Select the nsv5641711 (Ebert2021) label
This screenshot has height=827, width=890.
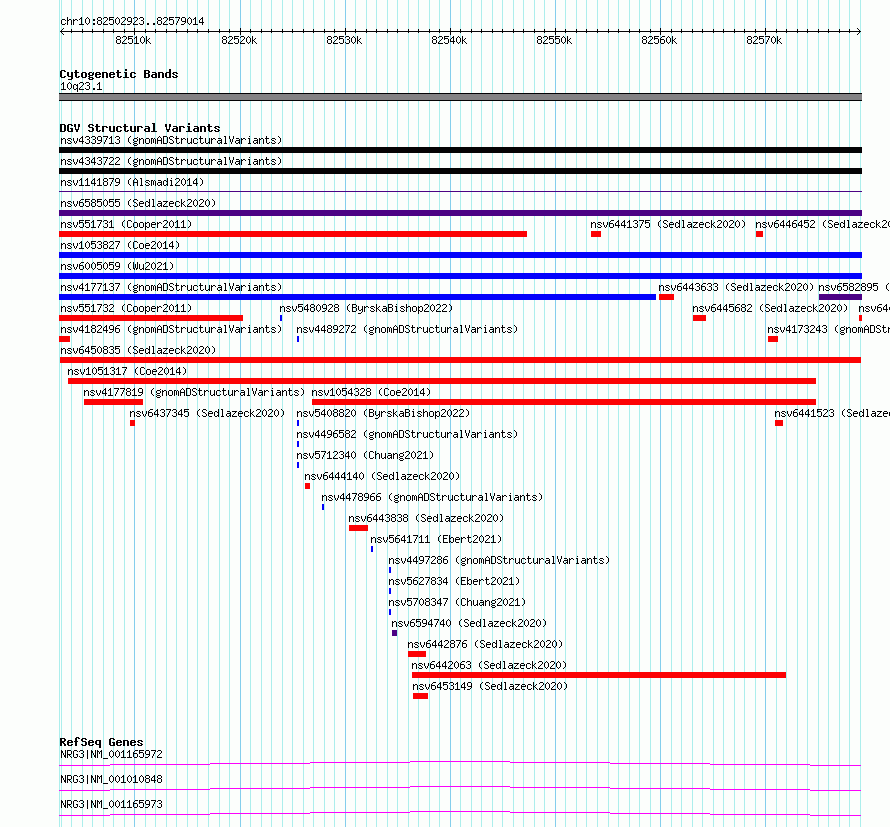pos(436,539)
